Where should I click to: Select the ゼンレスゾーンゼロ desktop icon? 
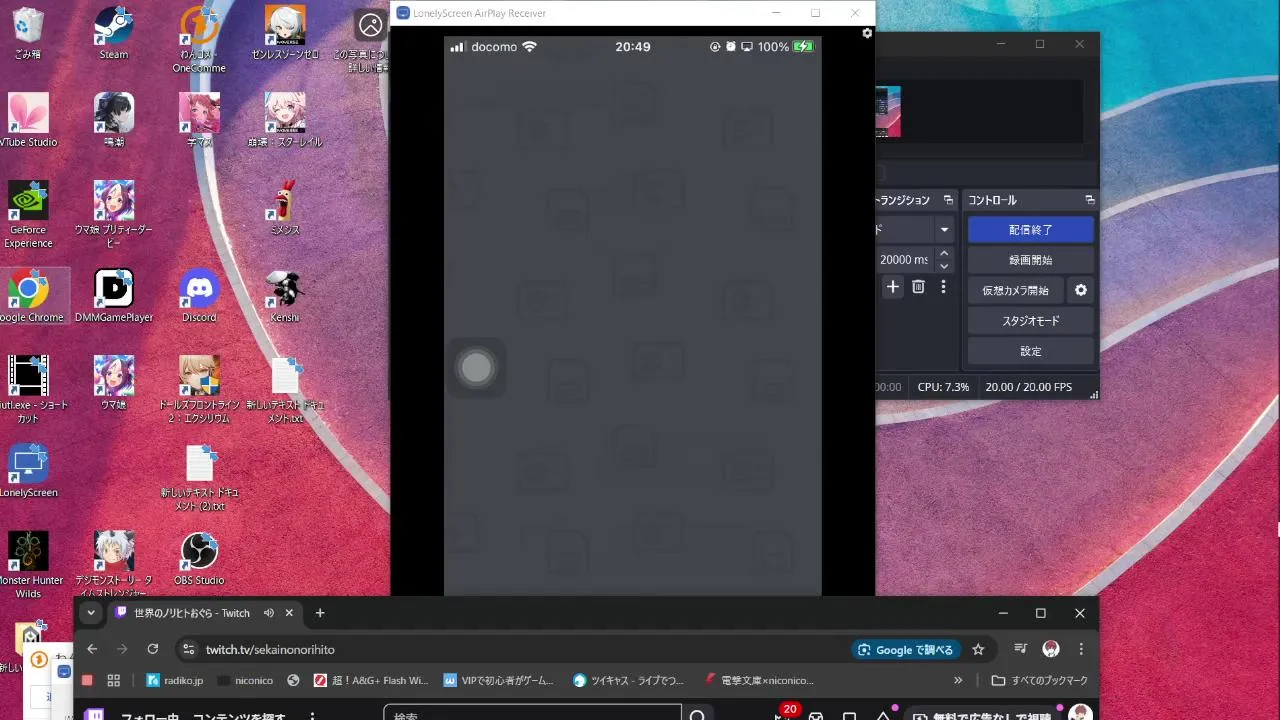(285, 33)
